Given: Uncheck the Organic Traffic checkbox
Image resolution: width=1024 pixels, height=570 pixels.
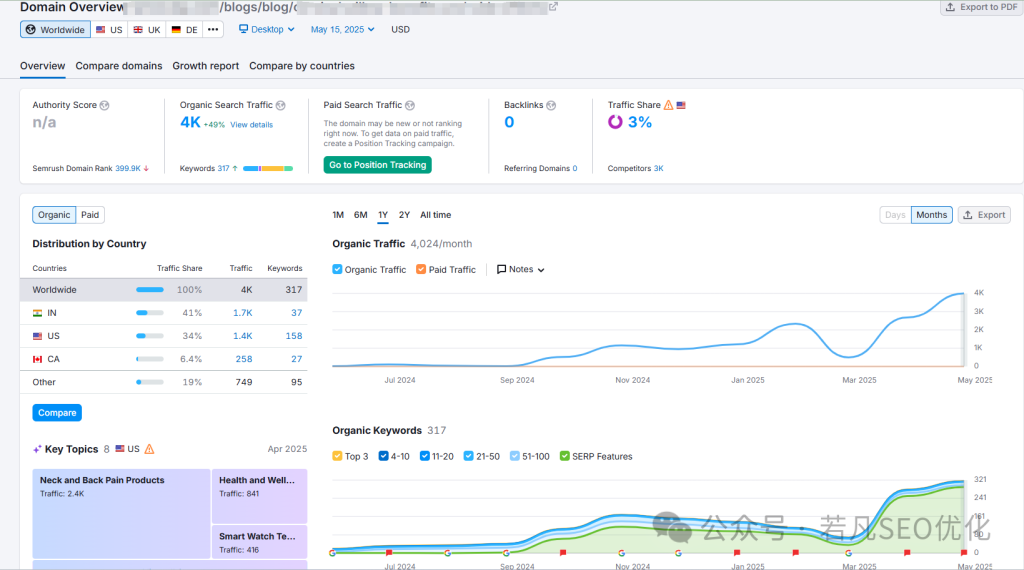Looking at the screenshot, I should pos(337,269).
